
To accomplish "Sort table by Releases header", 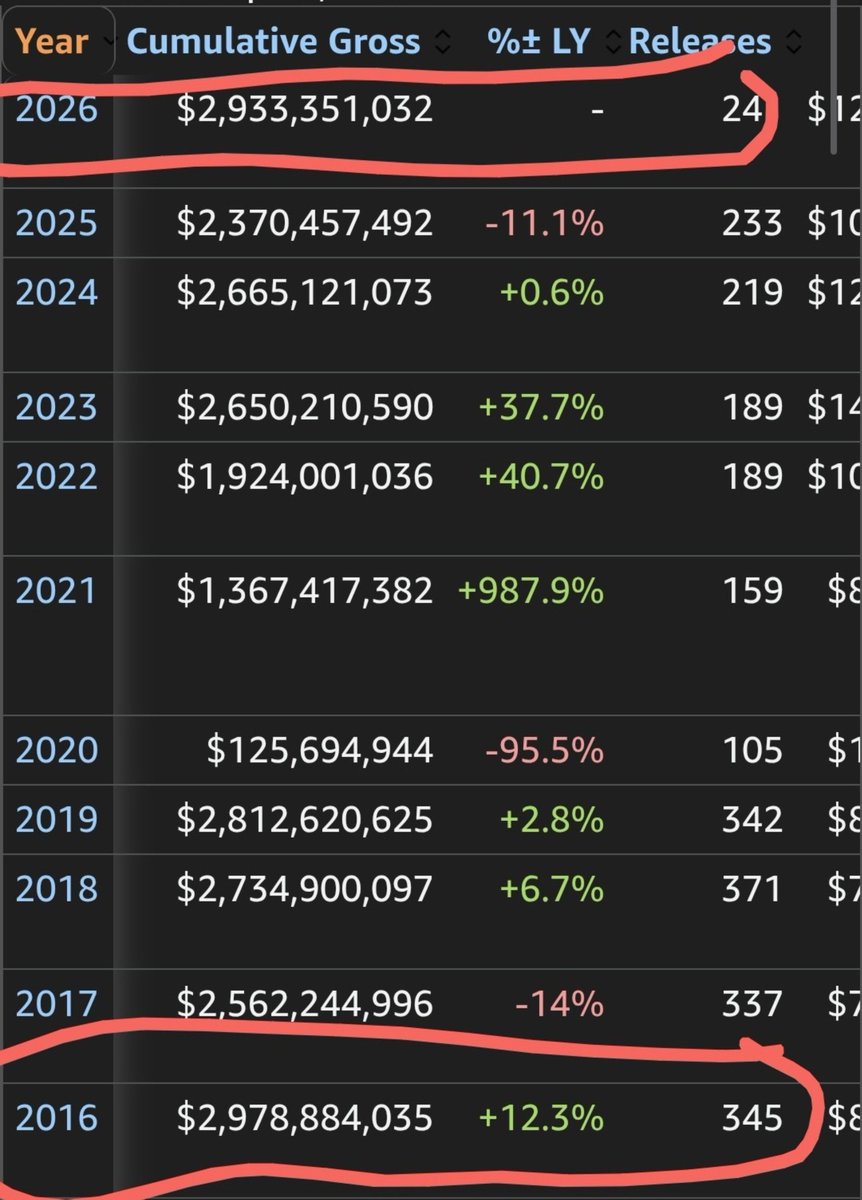I will 701,42.
